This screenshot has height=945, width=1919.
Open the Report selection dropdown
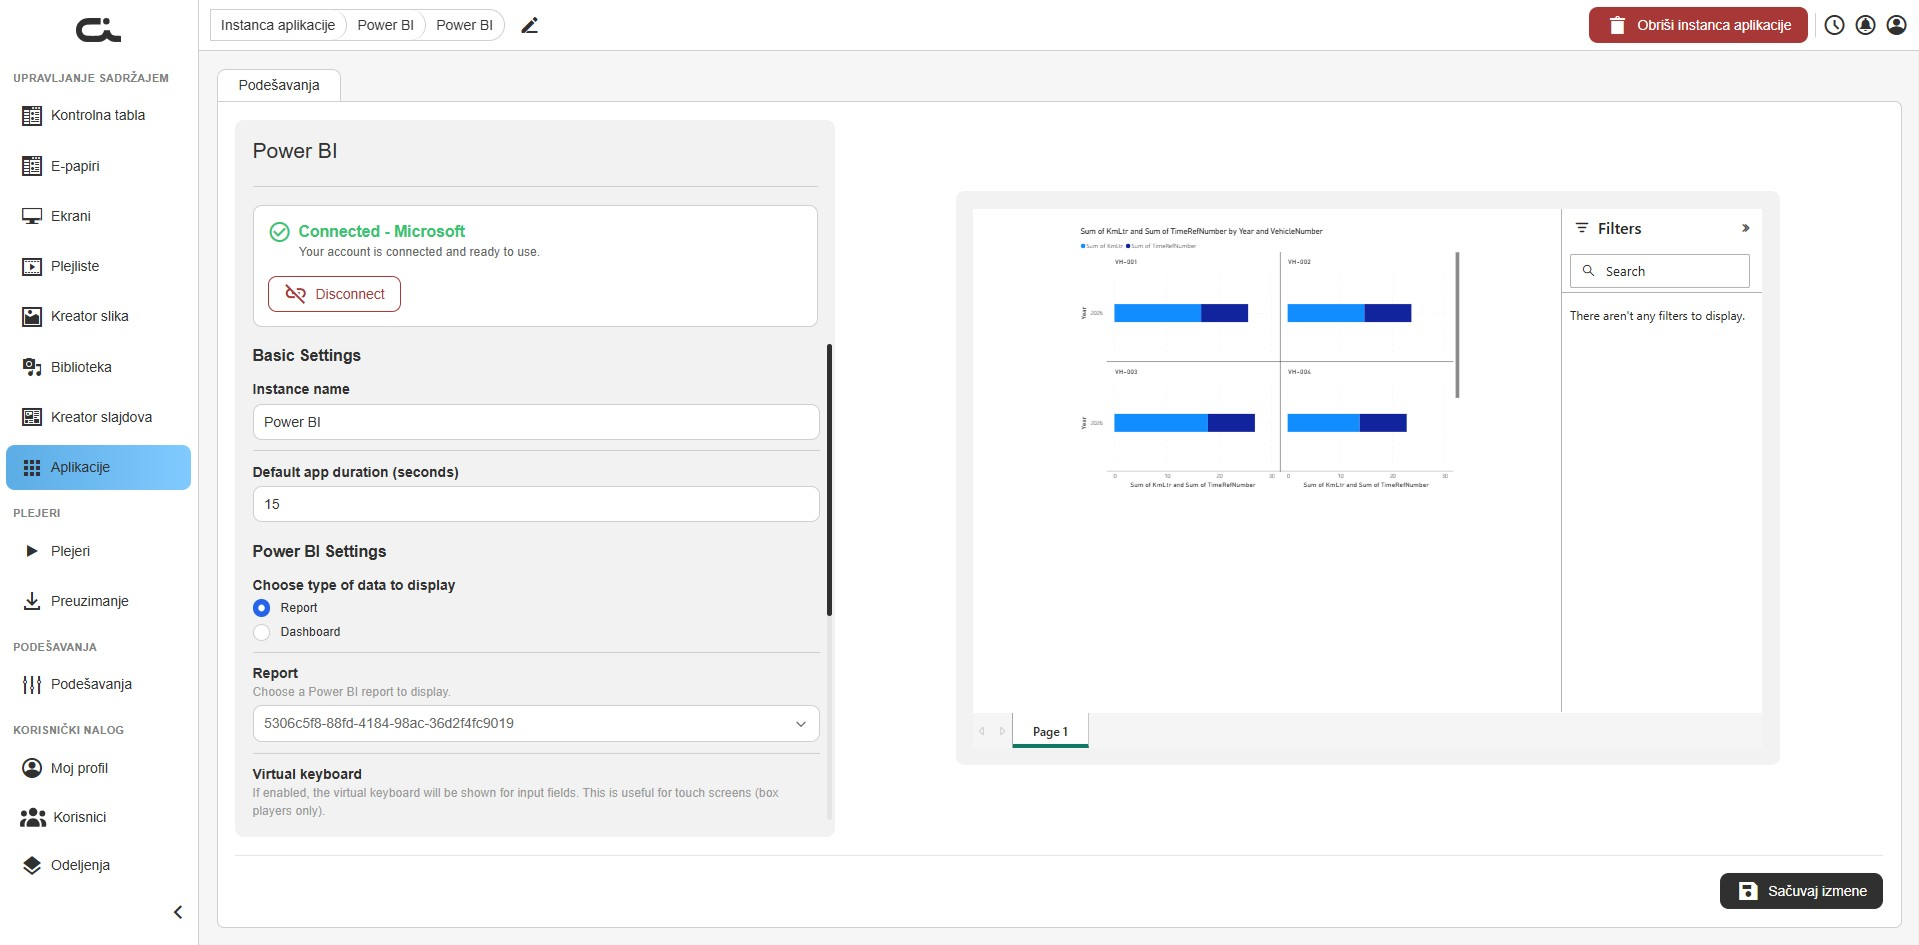[x=536, y=724]
